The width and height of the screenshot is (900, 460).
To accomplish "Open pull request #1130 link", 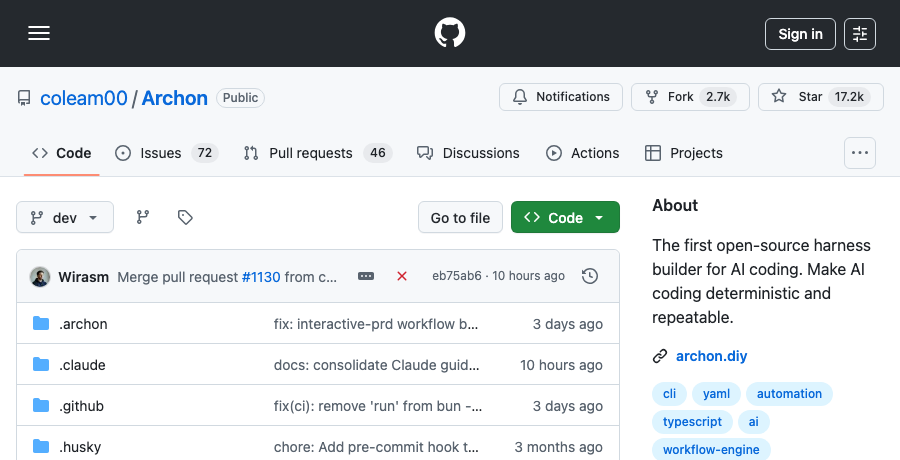I will (x=261, y=277).
